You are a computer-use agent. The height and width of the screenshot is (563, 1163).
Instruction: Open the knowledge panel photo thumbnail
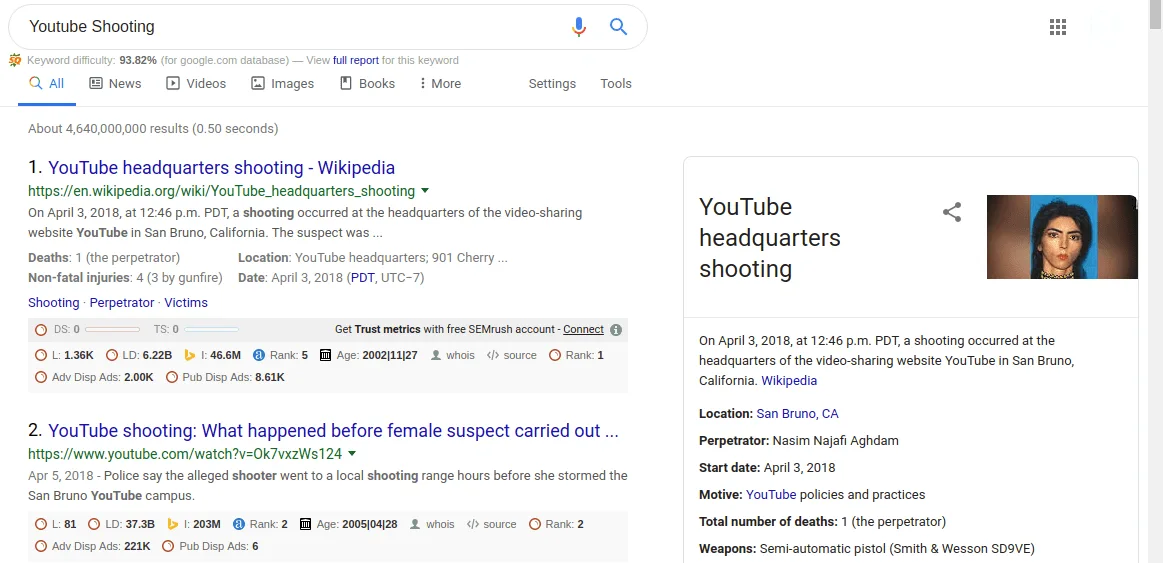pos(1061,237)
